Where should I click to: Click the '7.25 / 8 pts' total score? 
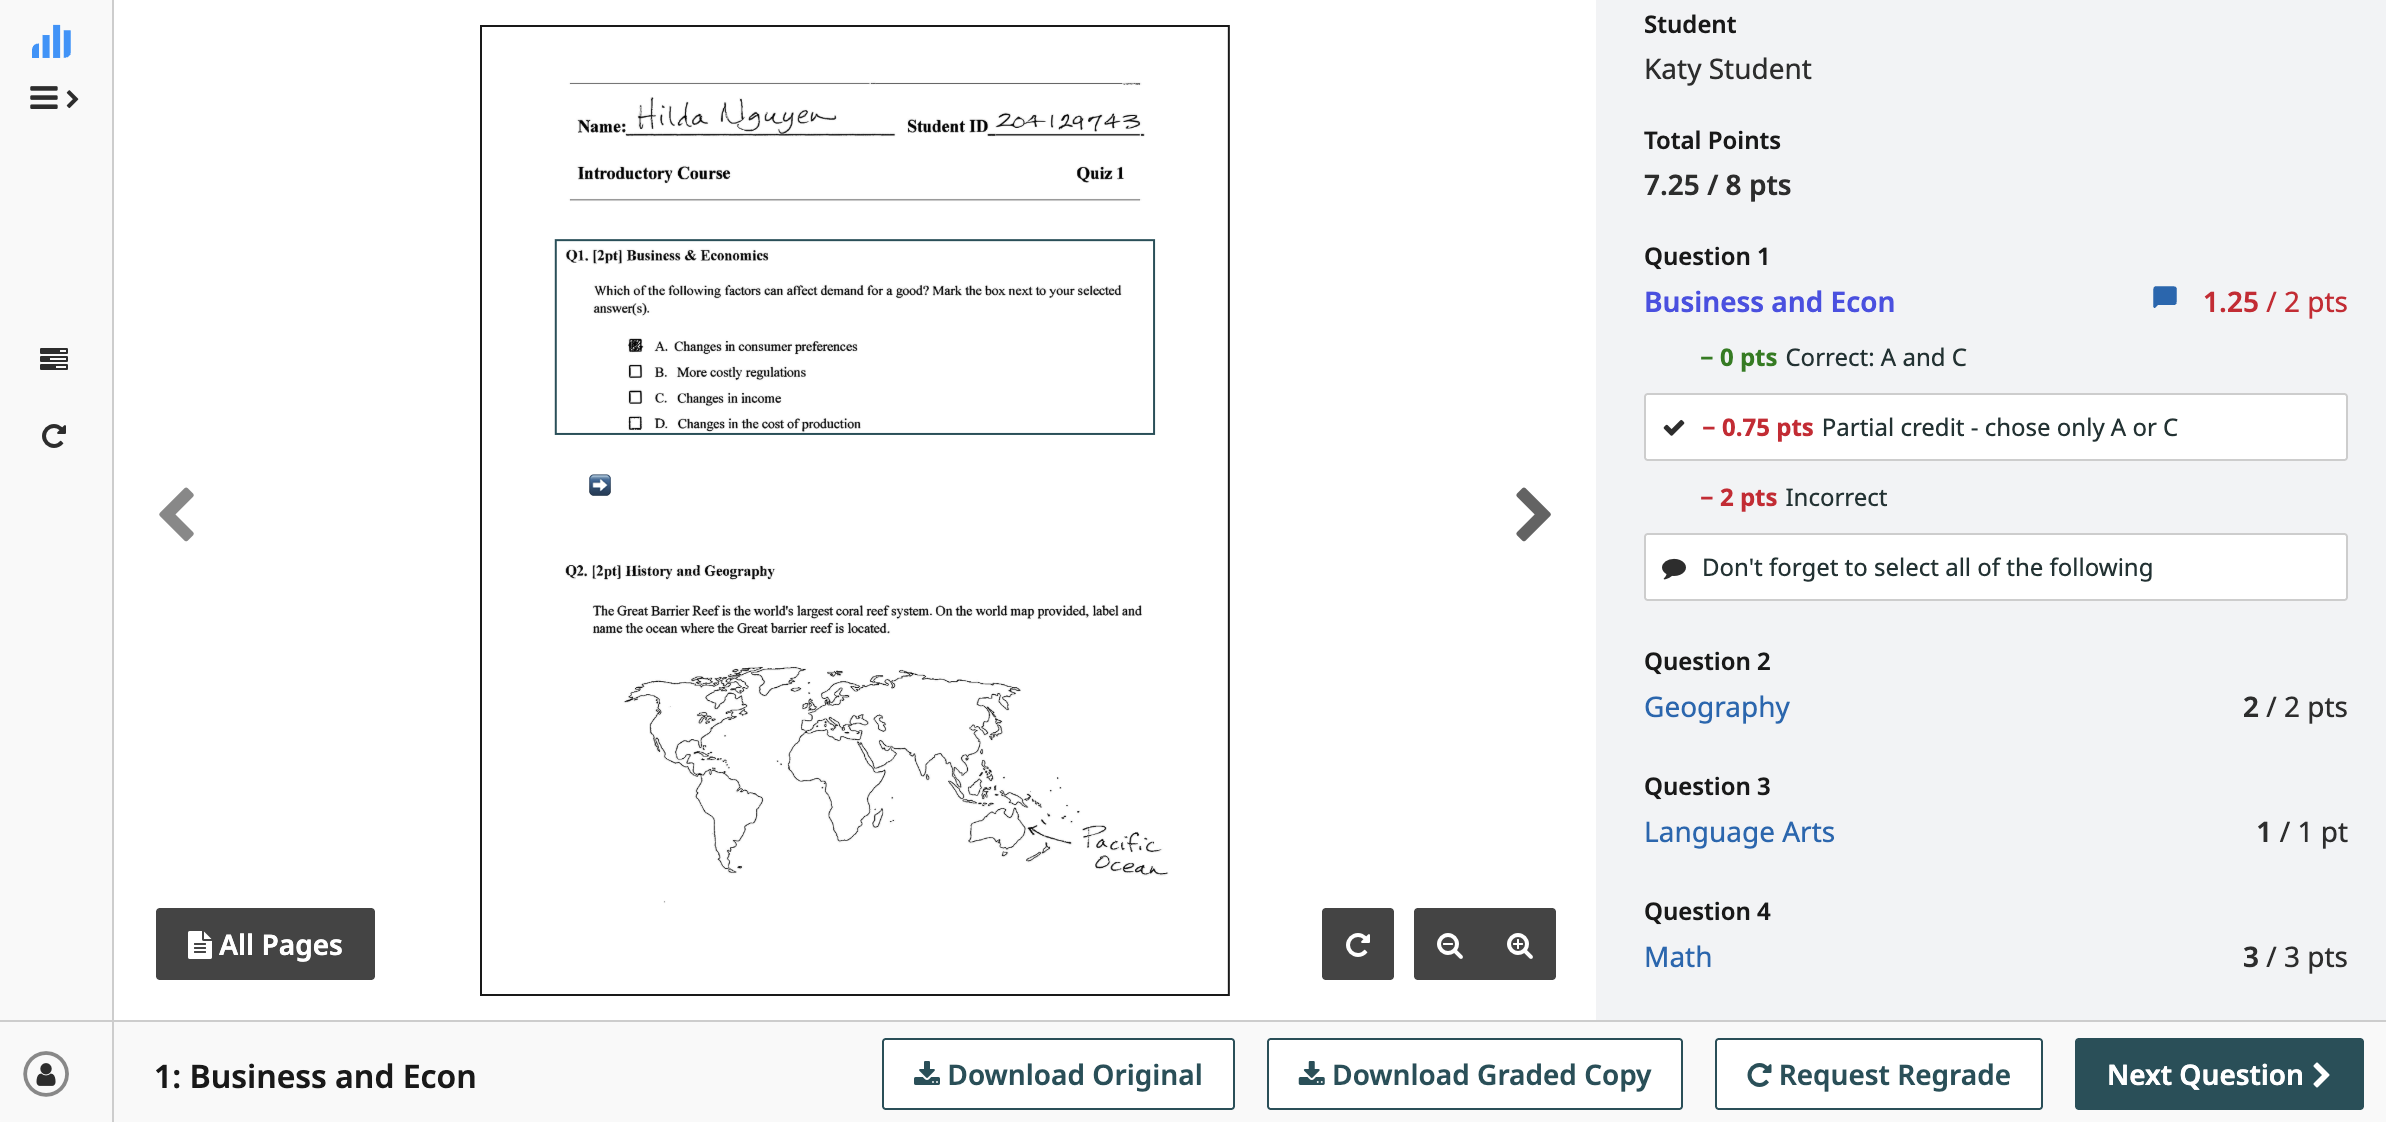coord(1717,185)
